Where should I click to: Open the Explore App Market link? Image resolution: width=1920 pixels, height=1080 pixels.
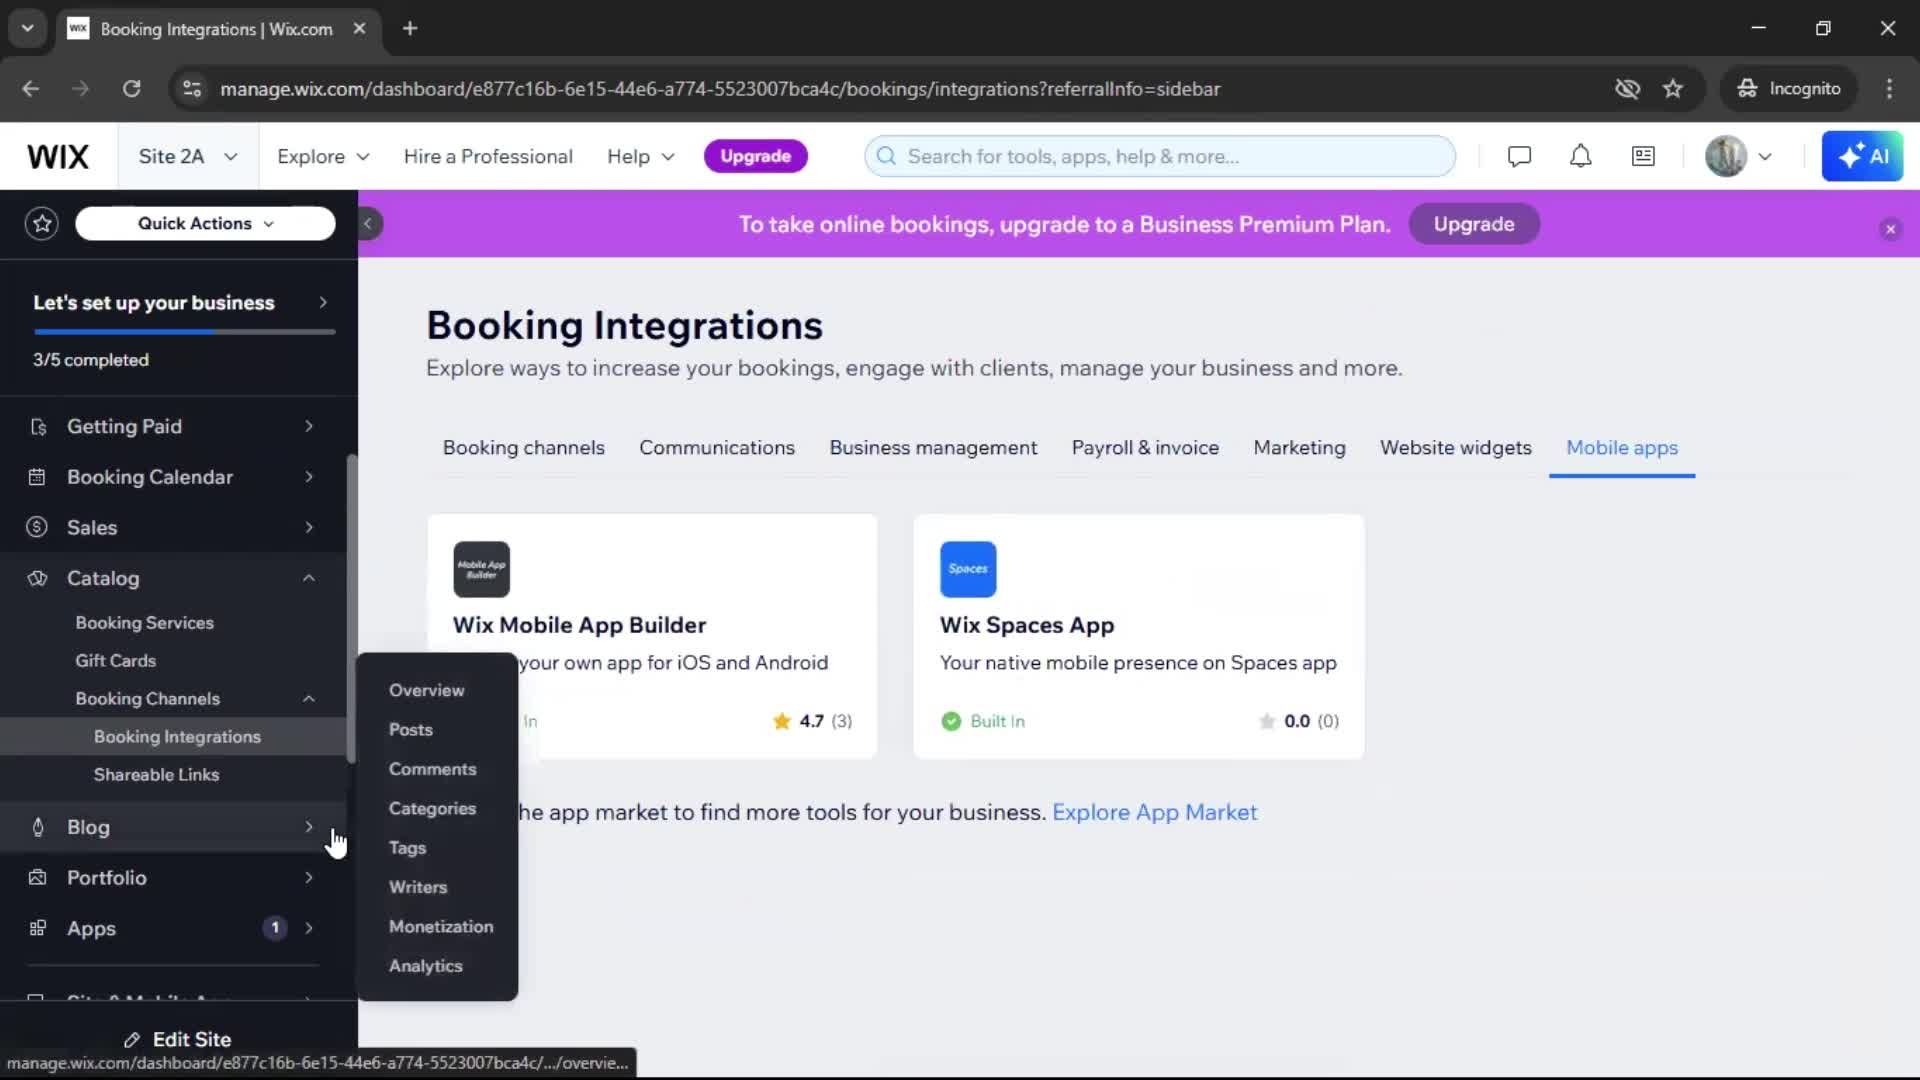(1154, 812)
